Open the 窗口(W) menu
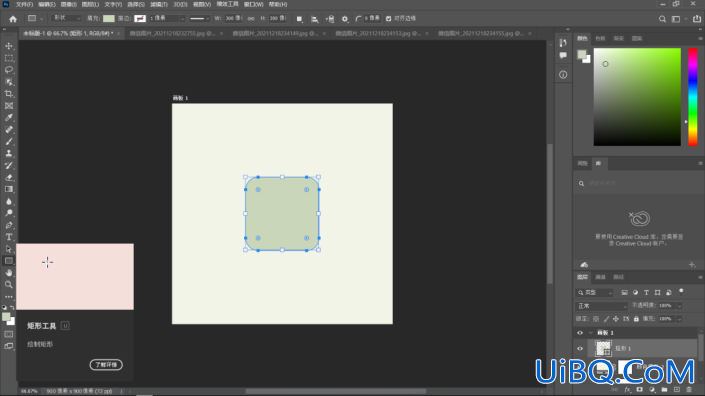This screenshot has width=705, height=396. click(x=254, y=4)
